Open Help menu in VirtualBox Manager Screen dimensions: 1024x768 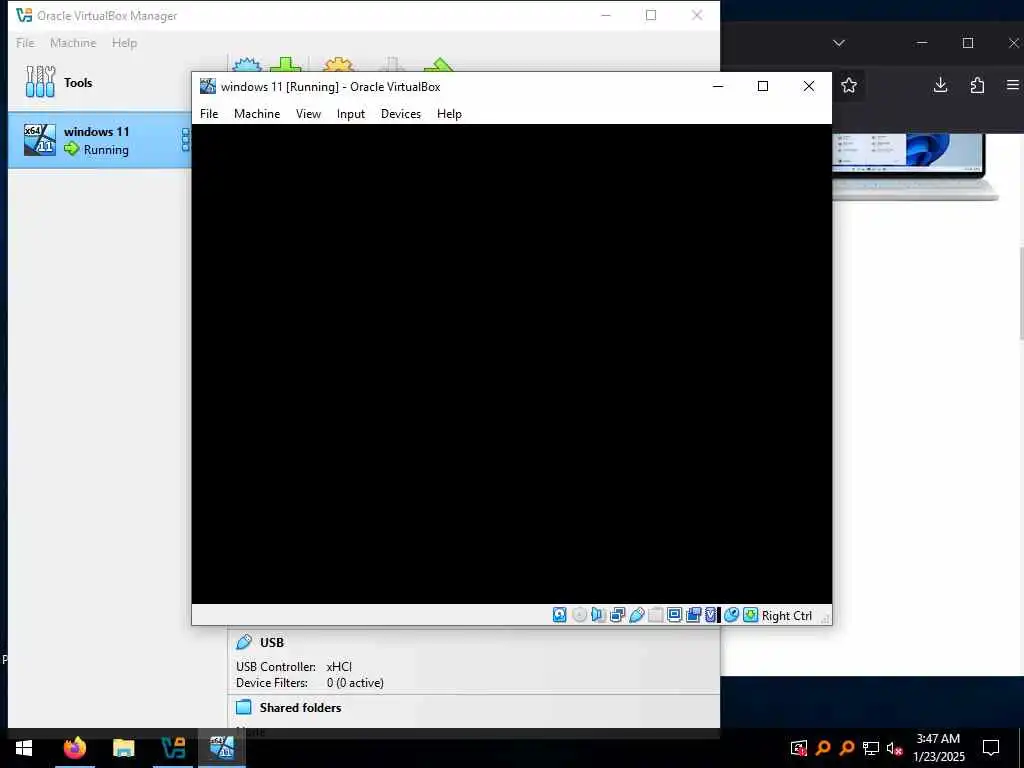[124, 43]
